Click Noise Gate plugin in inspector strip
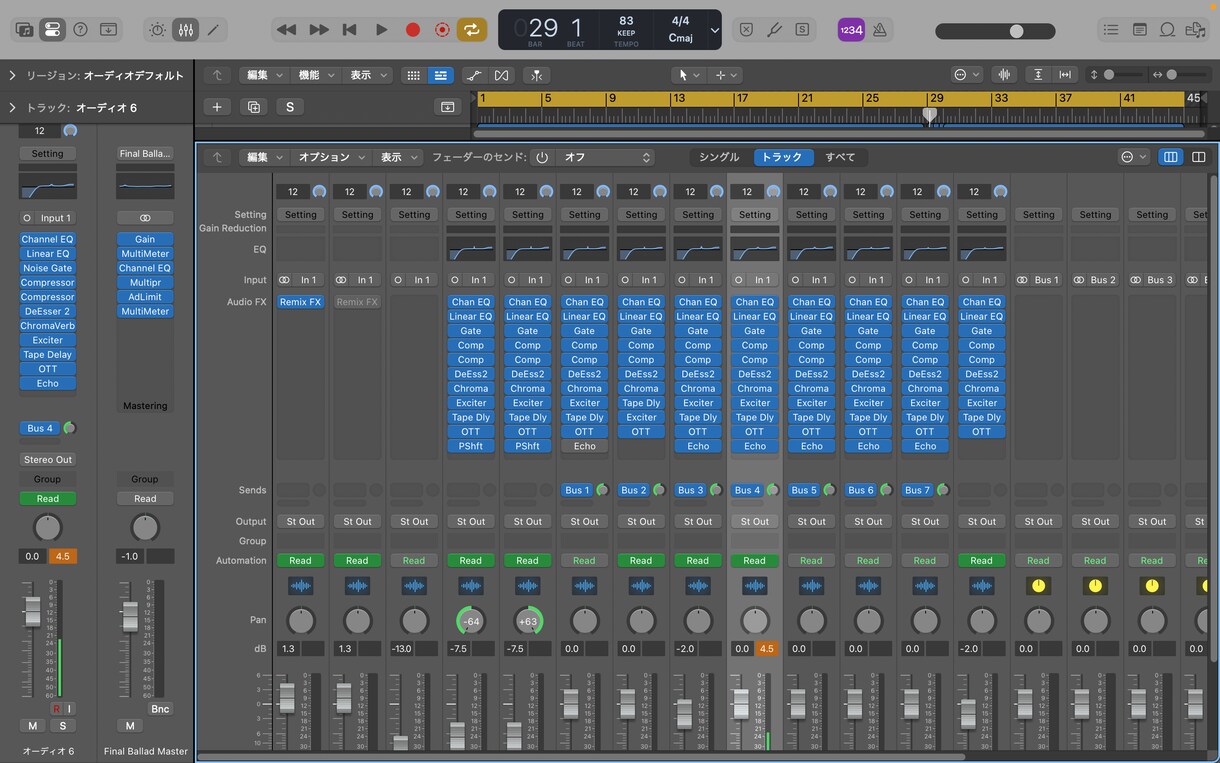This screenshot has height=763, width=1220. pos(47,268)
